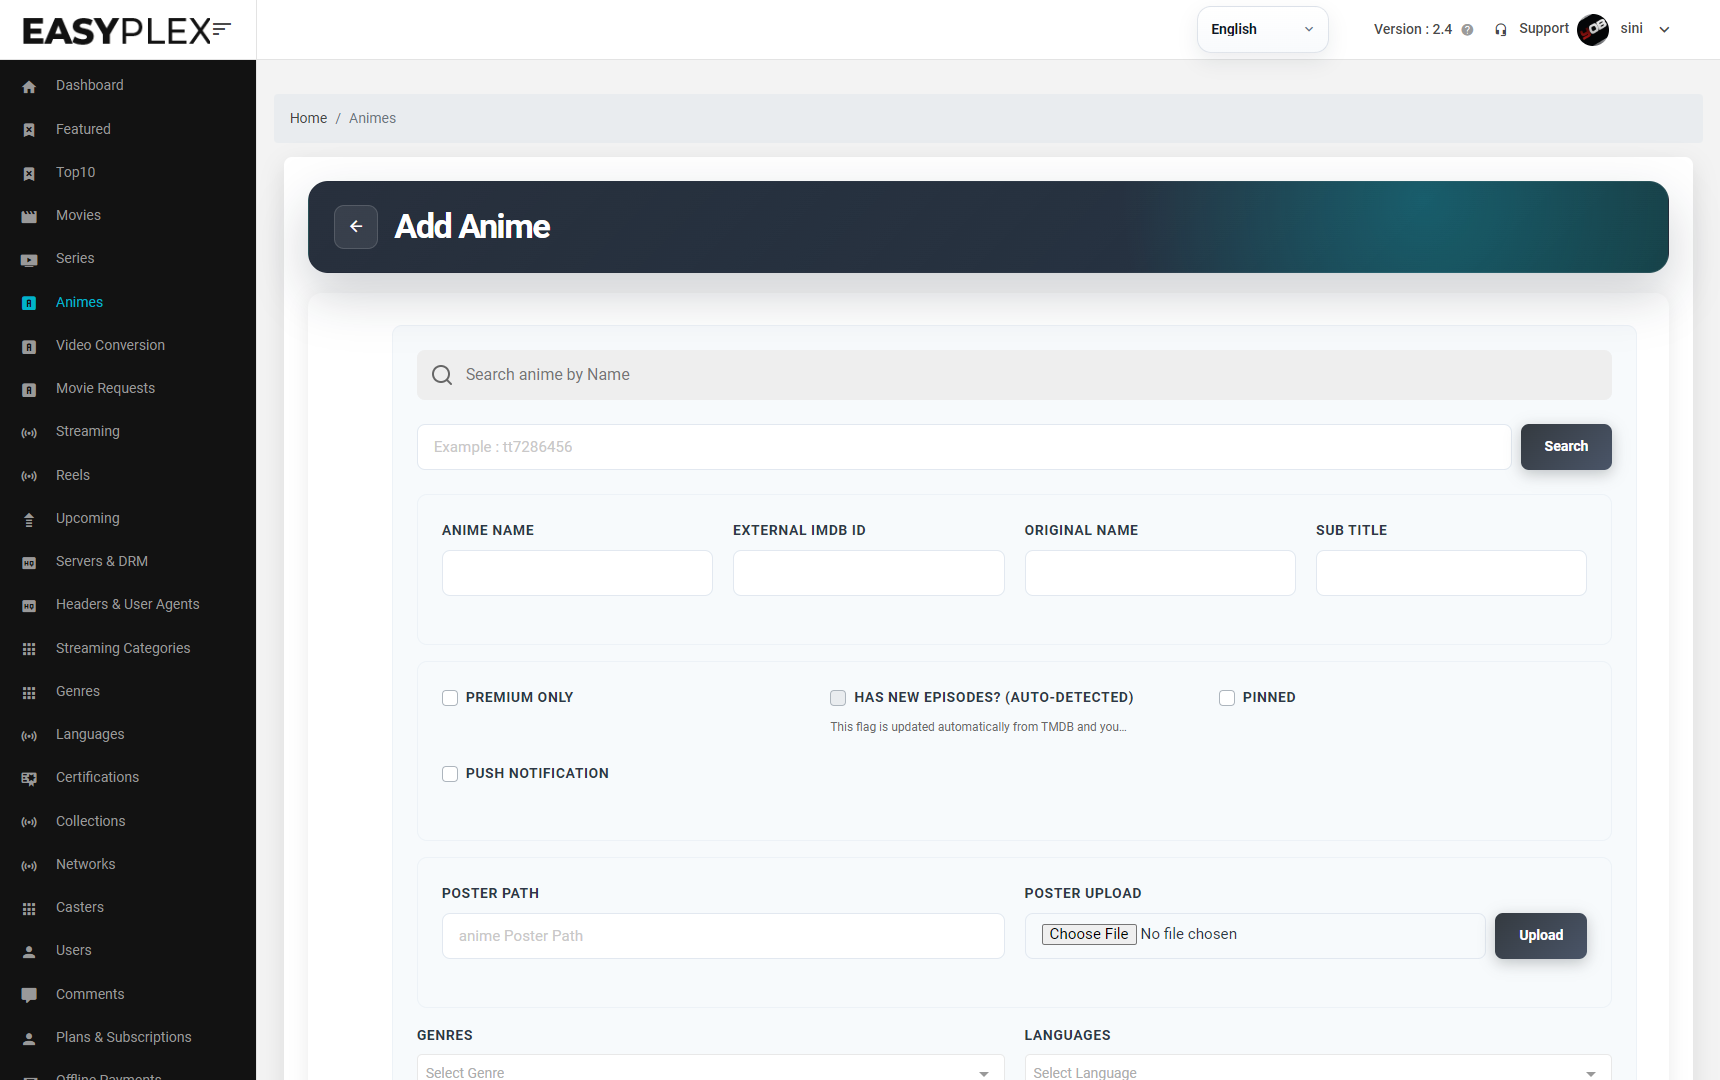Screen dimensions: 1720x1080
Task: Enable the Pinned checkbox
Action: pyautogui.click(x=1227, y=698)
